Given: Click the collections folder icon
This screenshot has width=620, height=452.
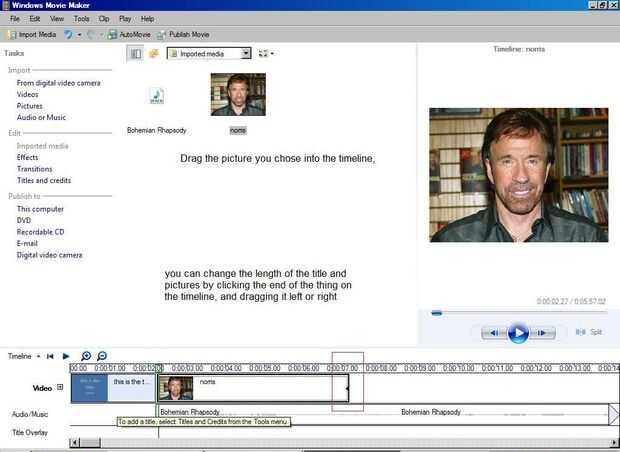Looking at the screenshot, I should [x=154, y=53].
